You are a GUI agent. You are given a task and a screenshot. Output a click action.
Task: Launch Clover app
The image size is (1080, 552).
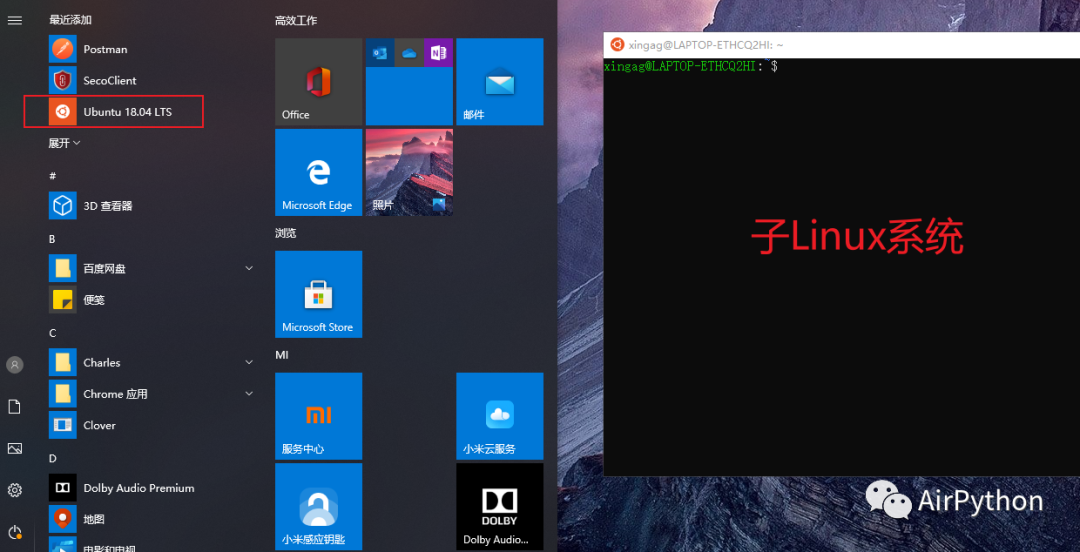pos(153,425)
